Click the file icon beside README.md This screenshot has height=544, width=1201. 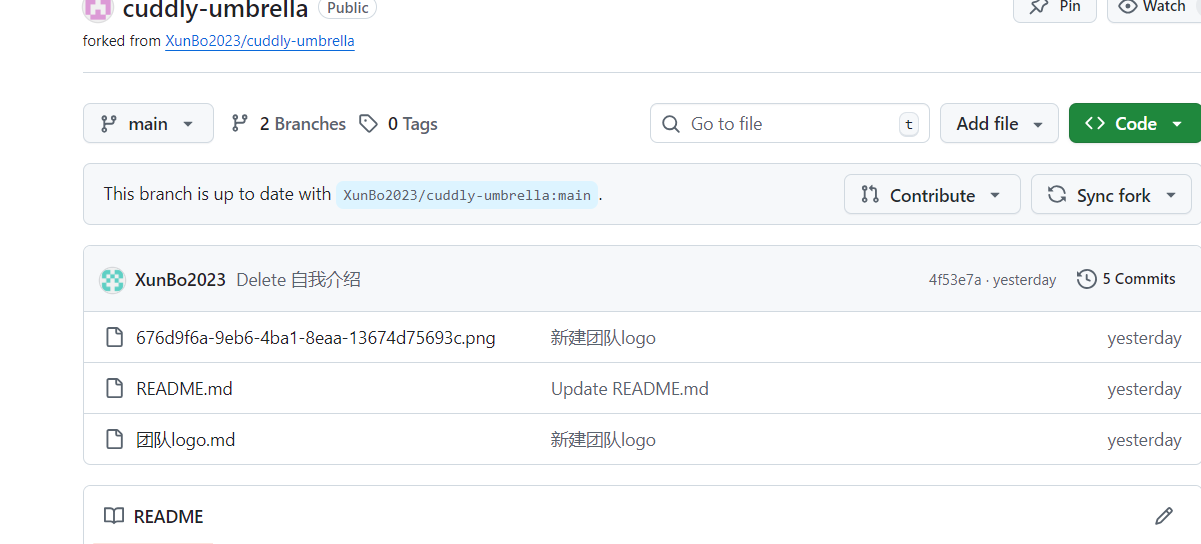pyautogui.click(x=115, y=389)
